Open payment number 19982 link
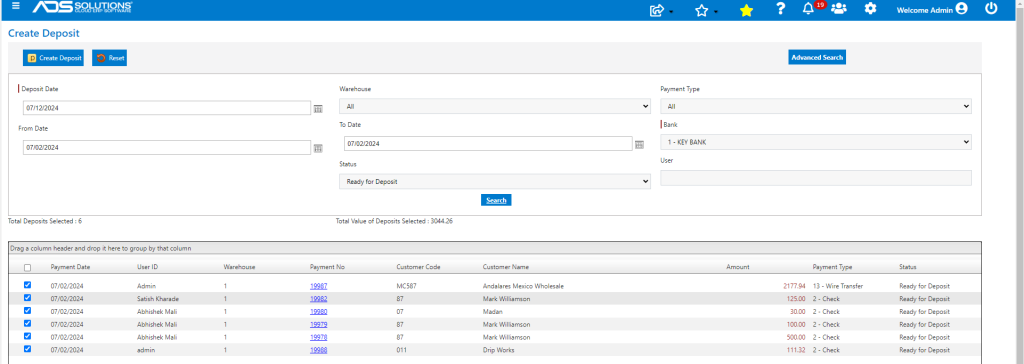The height and width of the screenshot is (364, 1024). click(319, 299)
